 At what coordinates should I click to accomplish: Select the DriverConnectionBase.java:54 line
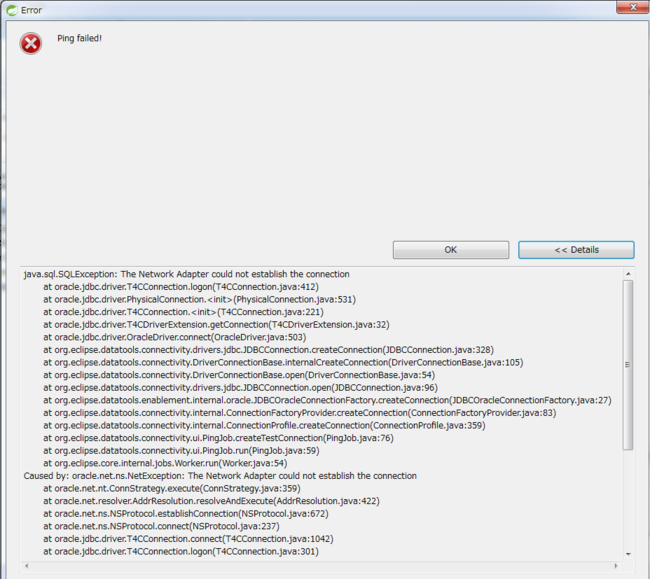tap(239, 375)
